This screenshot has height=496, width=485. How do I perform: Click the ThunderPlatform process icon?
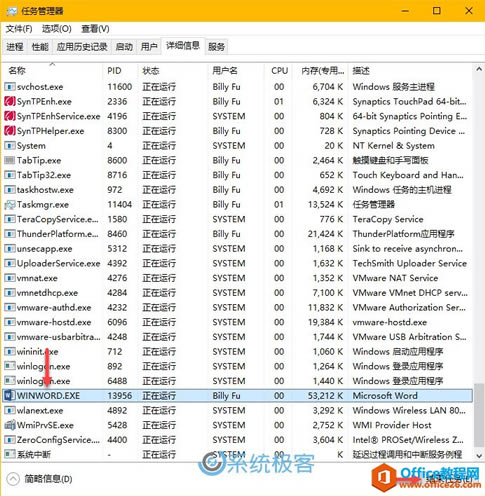[x=10, y=234]
